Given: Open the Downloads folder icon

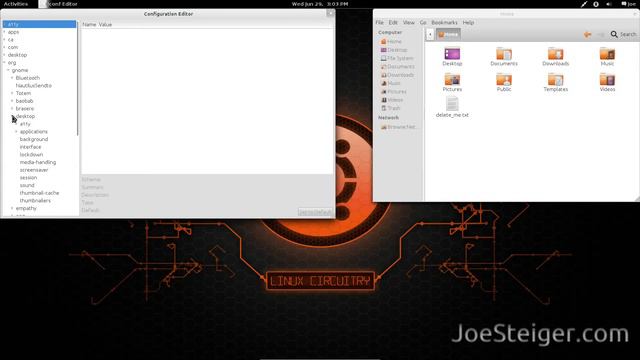Looking at the screenshot, I should [556, 54].
